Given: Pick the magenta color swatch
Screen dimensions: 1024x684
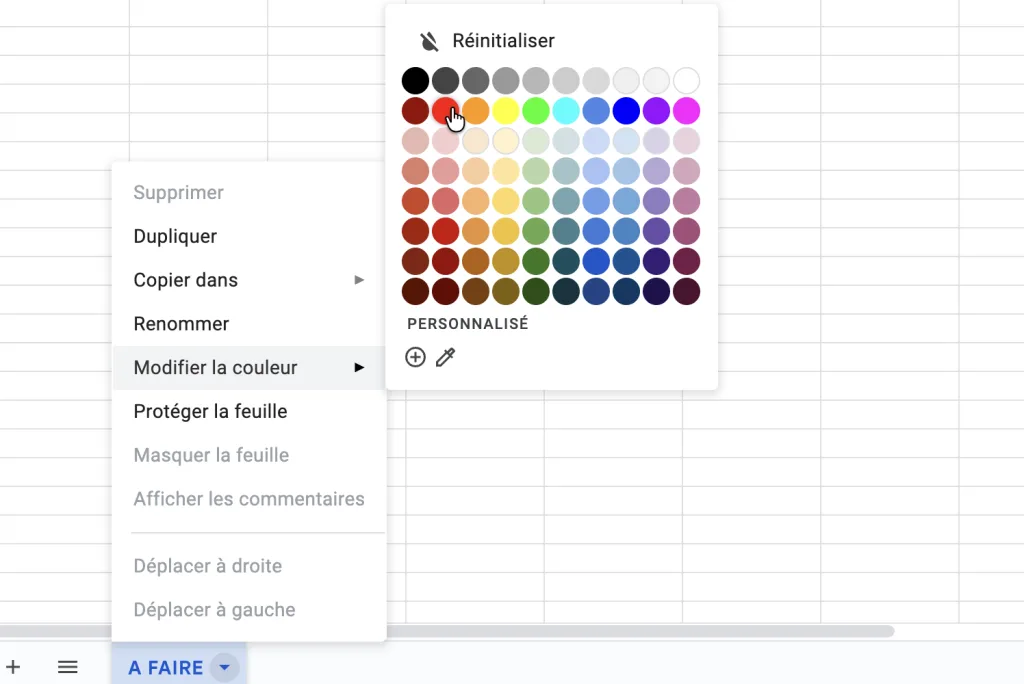Looking at the screenshot, I should pos(685,110).
